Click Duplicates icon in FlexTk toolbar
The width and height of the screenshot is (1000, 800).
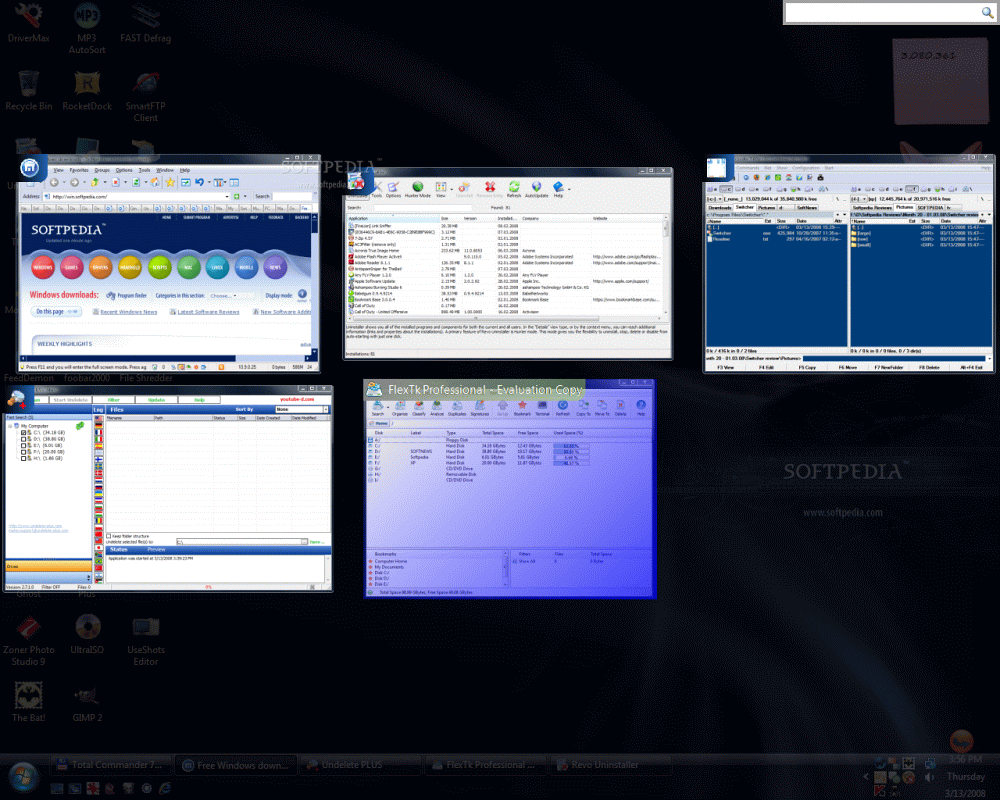coord(457,408)
